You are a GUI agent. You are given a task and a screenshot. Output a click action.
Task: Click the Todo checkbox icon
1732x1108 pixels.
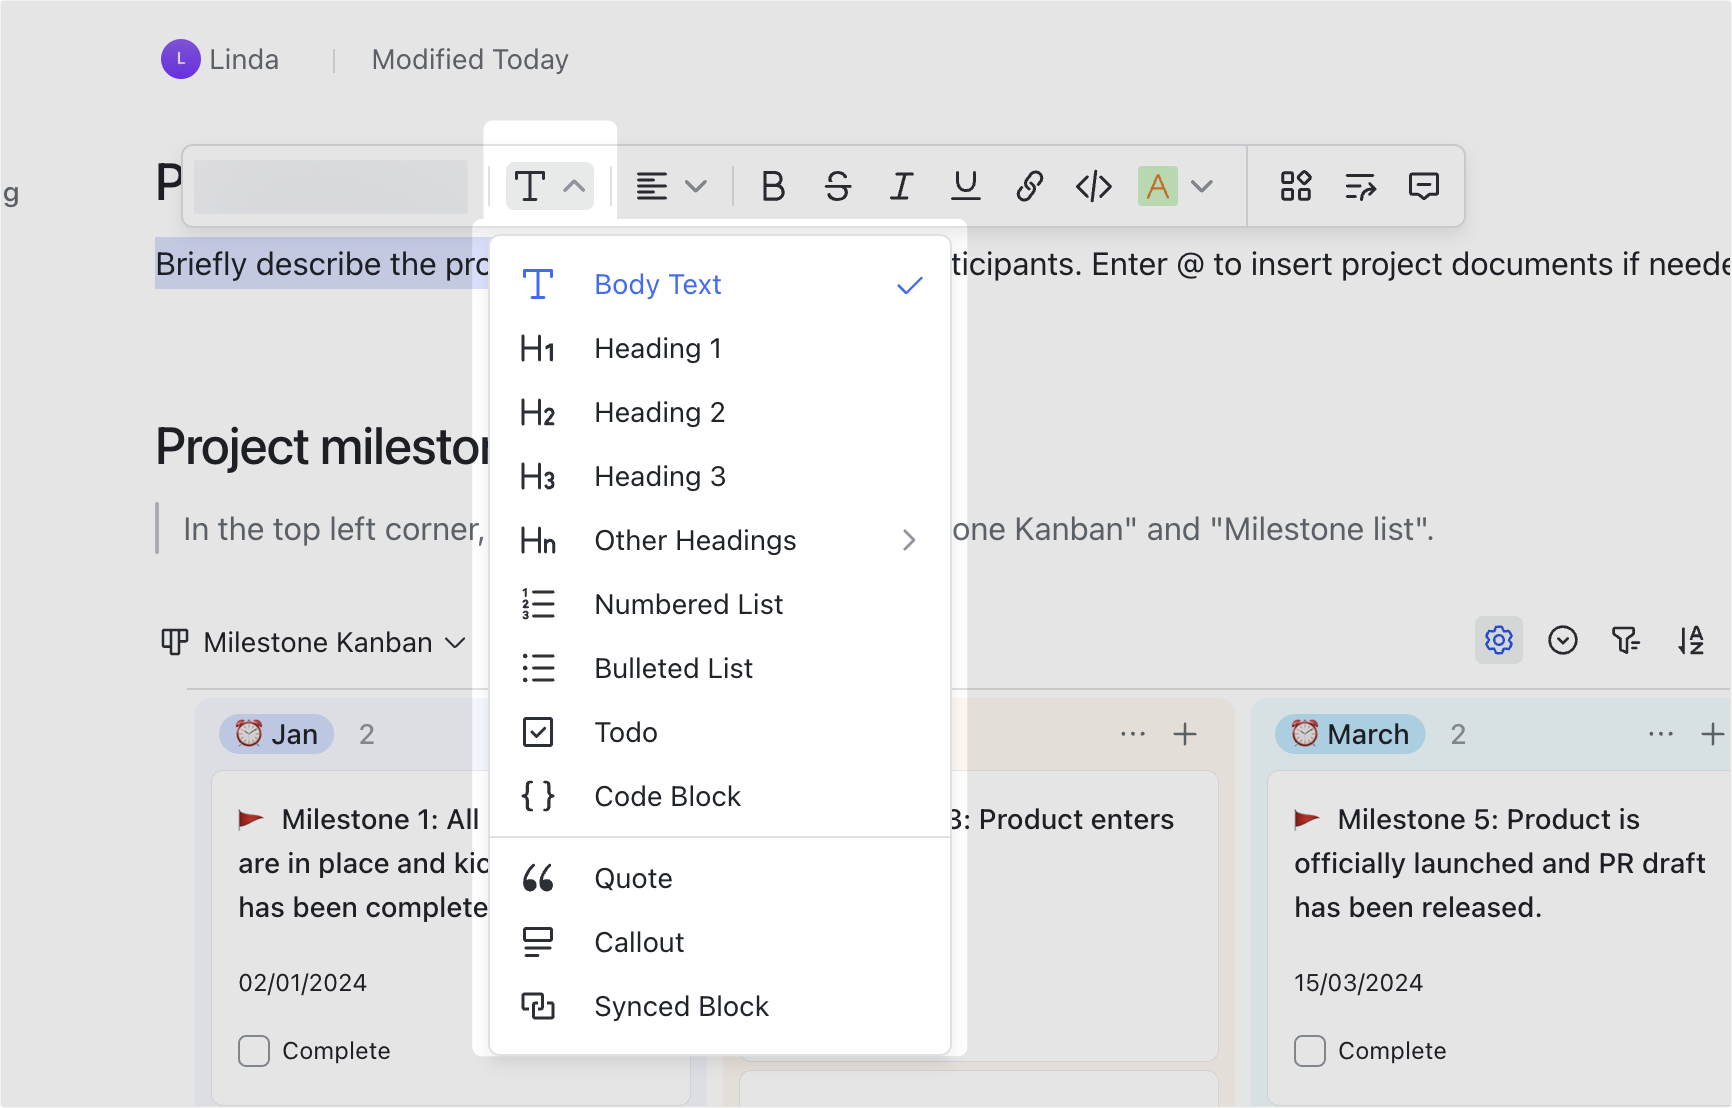pyautogui.click(x=538, y=732)
